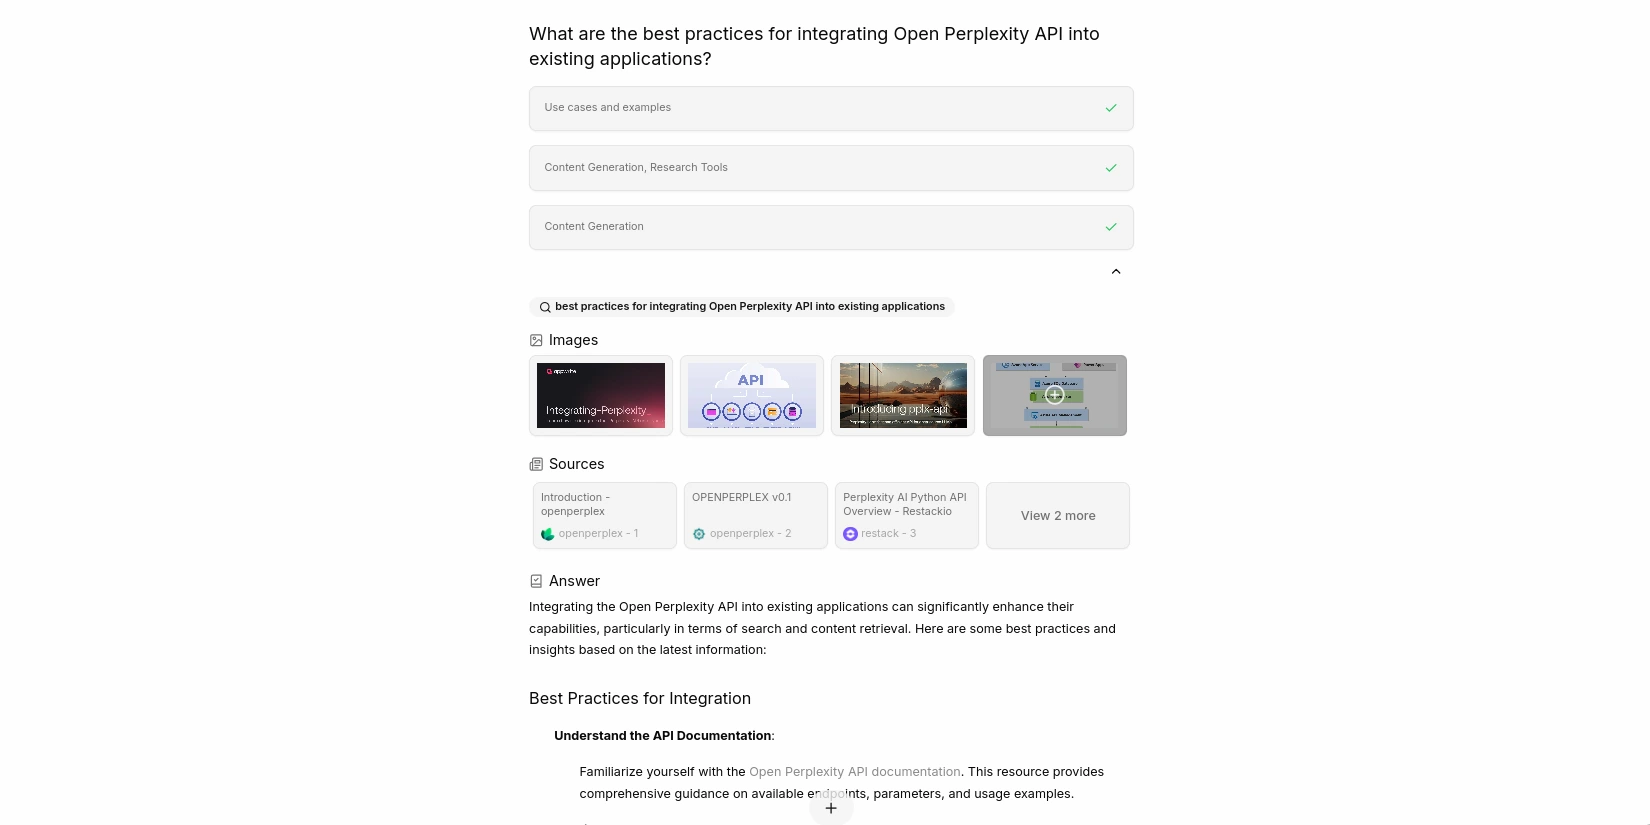Click the checkmark on Content Generation row

click(1111, 227)
